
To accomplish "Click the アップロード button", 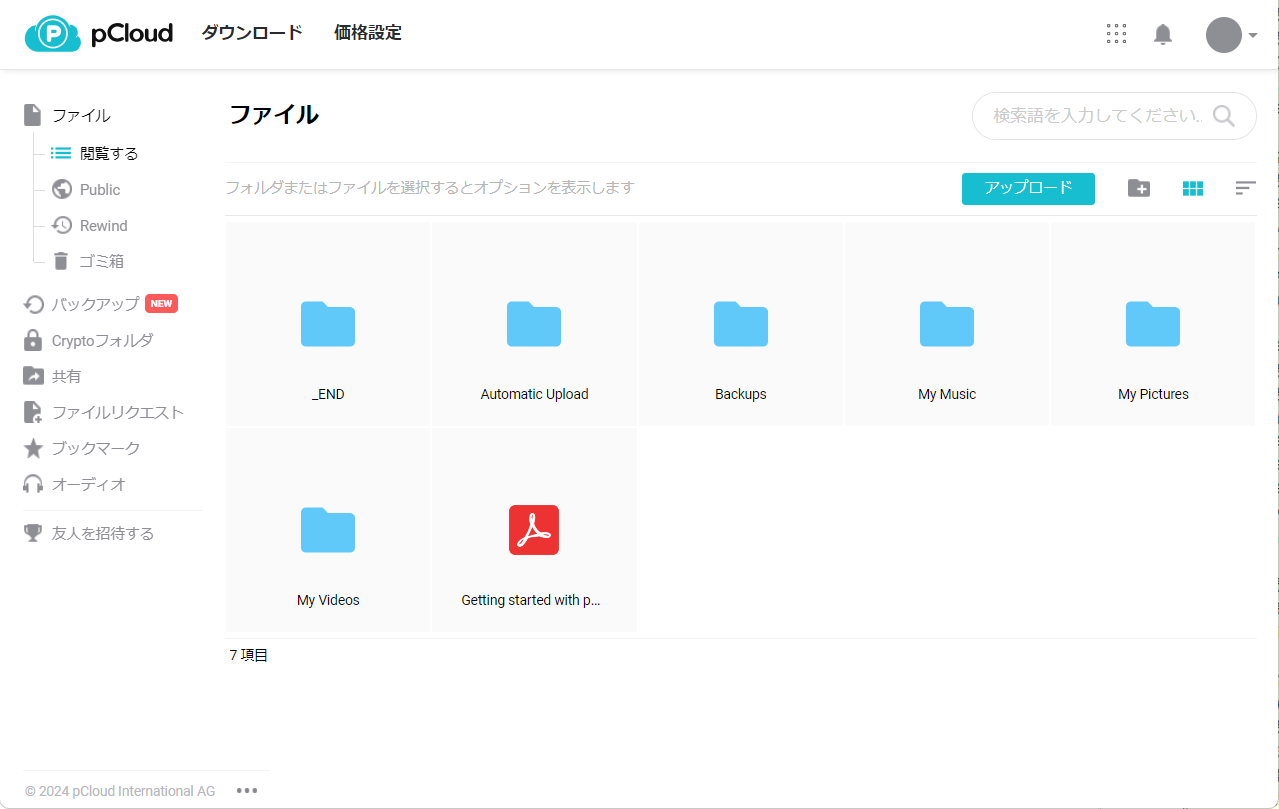I will [1028, 188].
